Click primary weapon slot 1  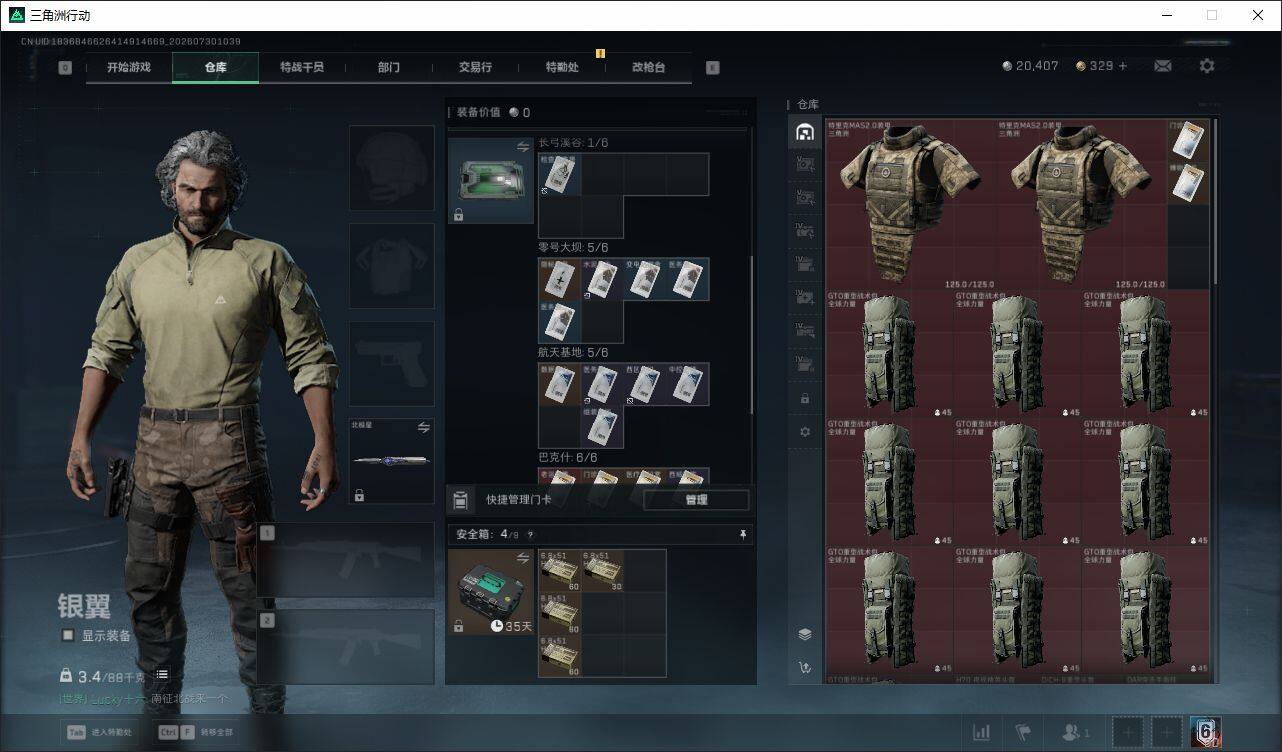[x=346, y=560]
